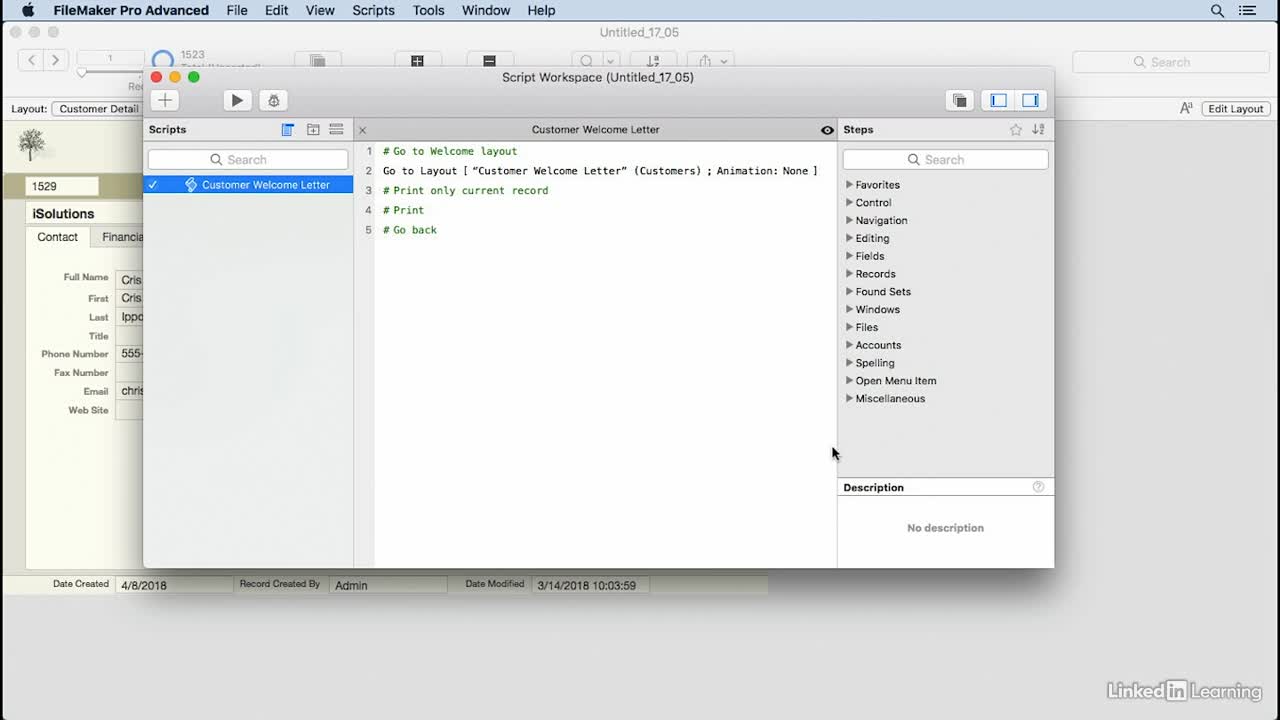Open Notification Center icon in menu bar
1280x720 pixels.
pos(1247,10)
